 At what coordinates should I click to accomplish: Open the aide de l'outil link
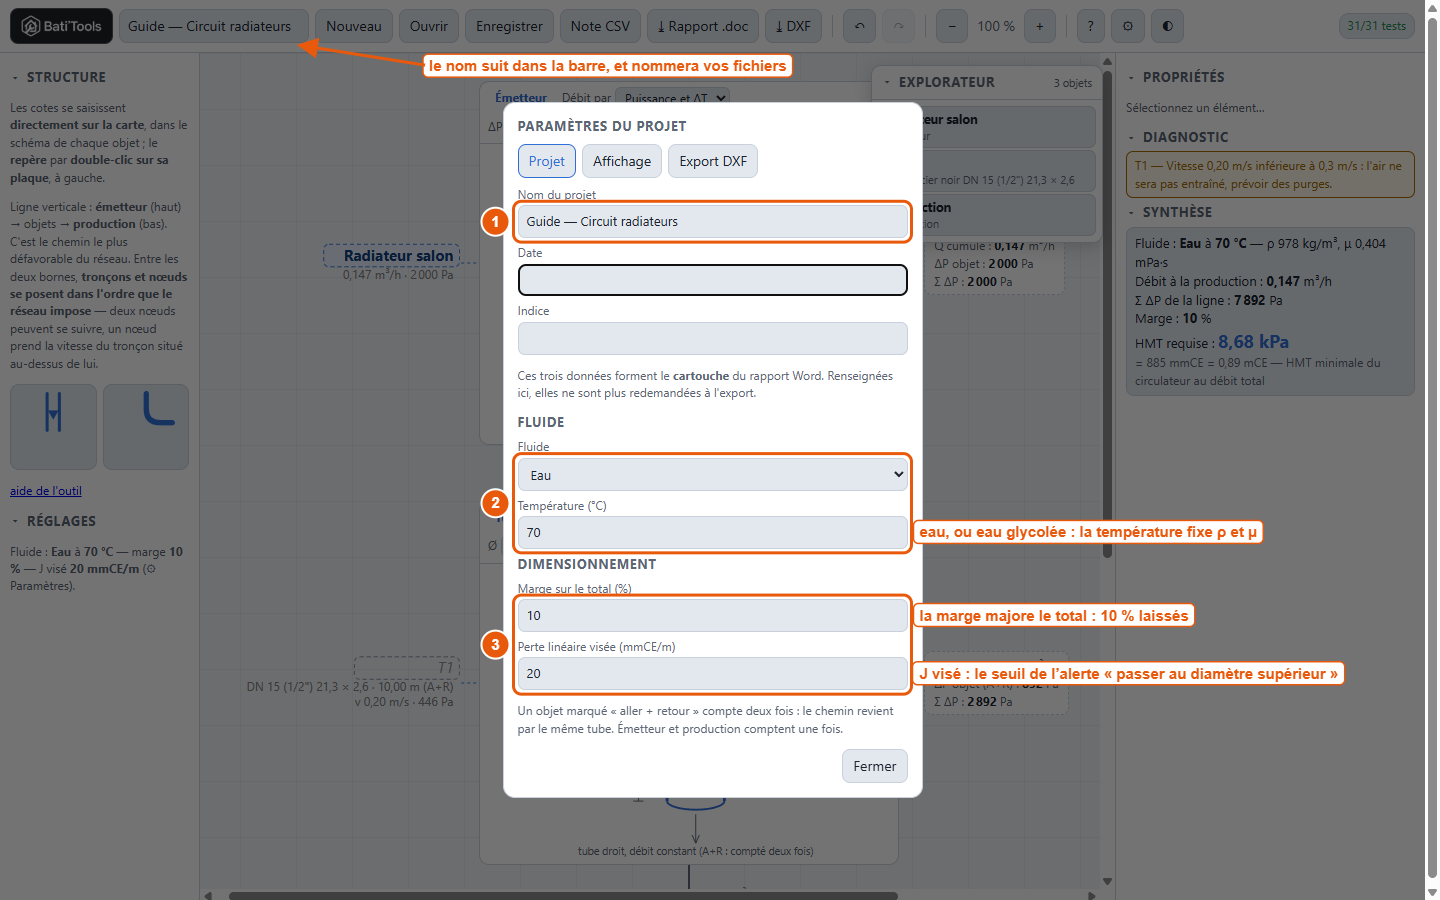(x=46, y=491)
